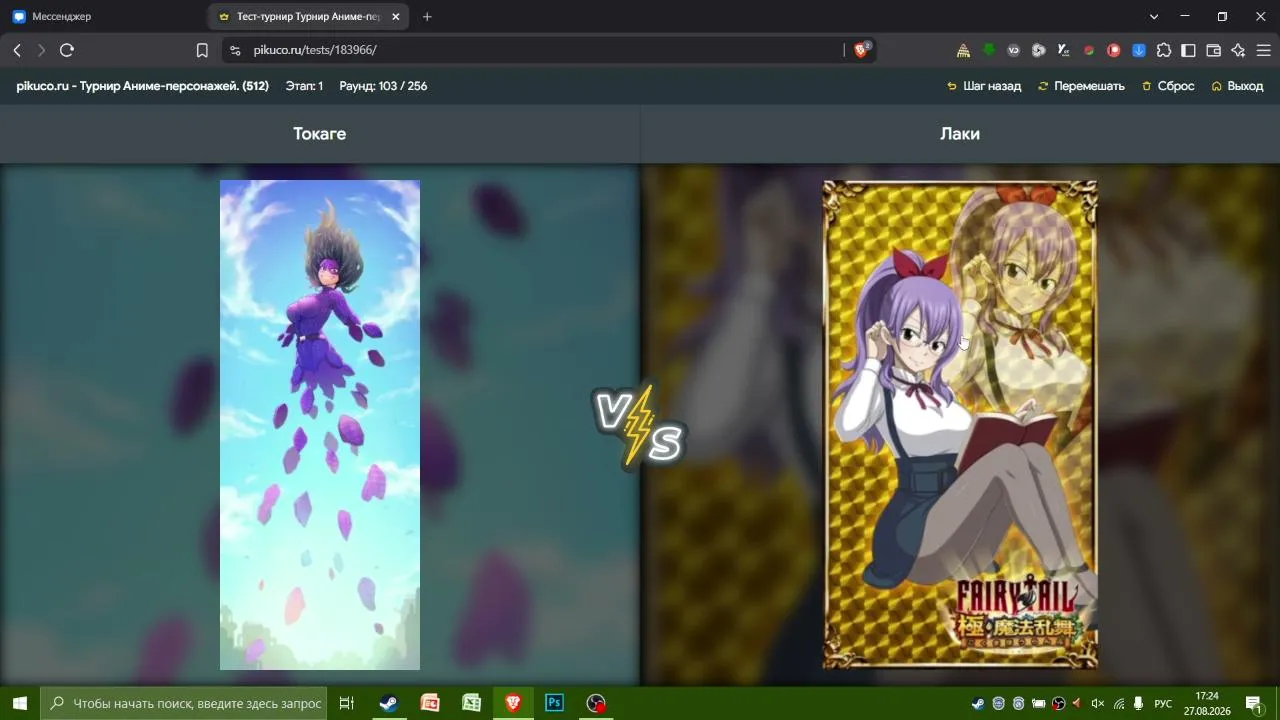Click the Раунд: 103 / 256 counter
Viewport: 1280px width, 720px height.
pyautogui.click(x=383, y=86)
